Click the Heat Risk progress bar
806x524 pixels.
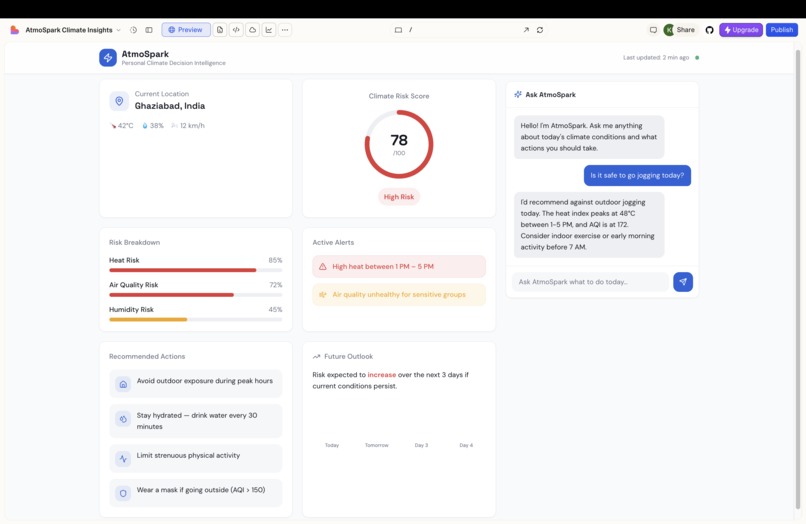tap(195, 270)
